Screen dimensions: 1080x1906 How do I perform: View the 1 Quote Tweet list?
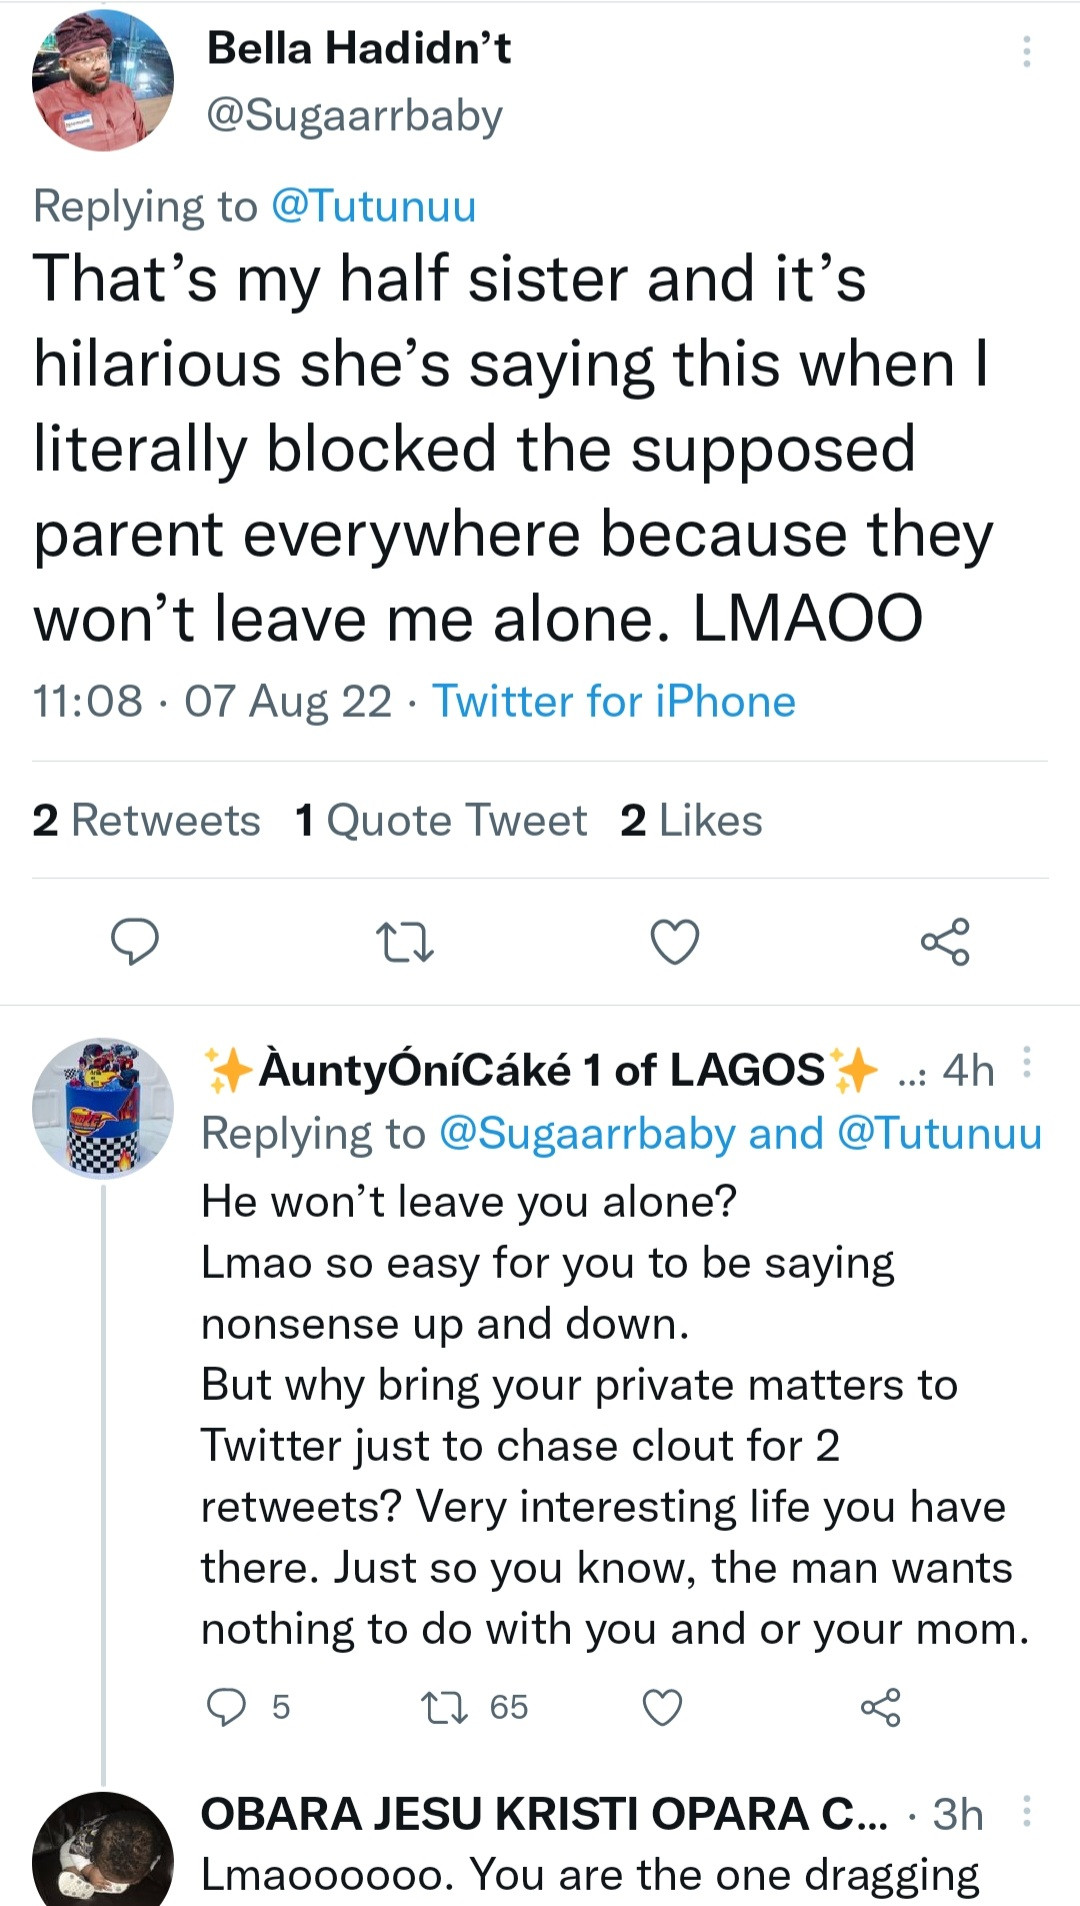pos(441,820)
